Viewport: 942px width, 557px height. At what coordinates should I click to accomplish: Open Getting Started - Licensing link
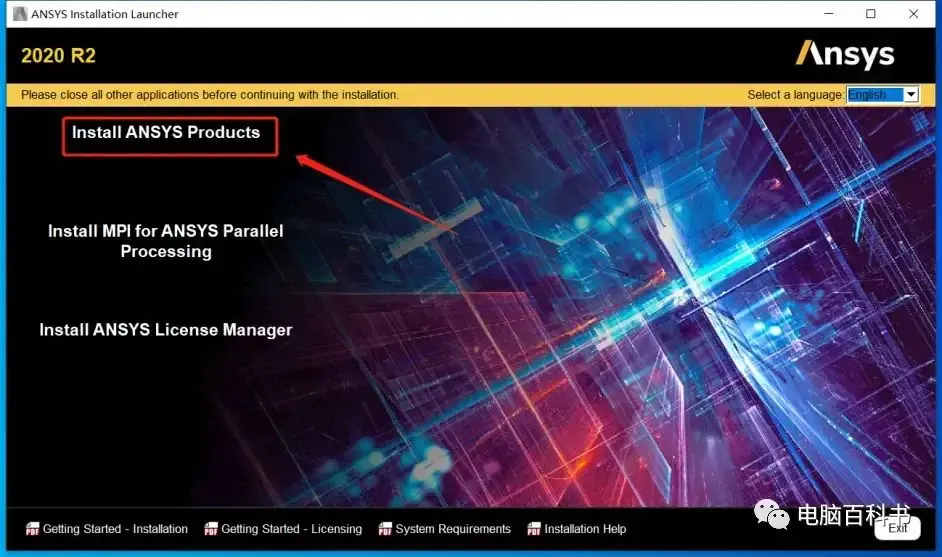click(291, 529)
